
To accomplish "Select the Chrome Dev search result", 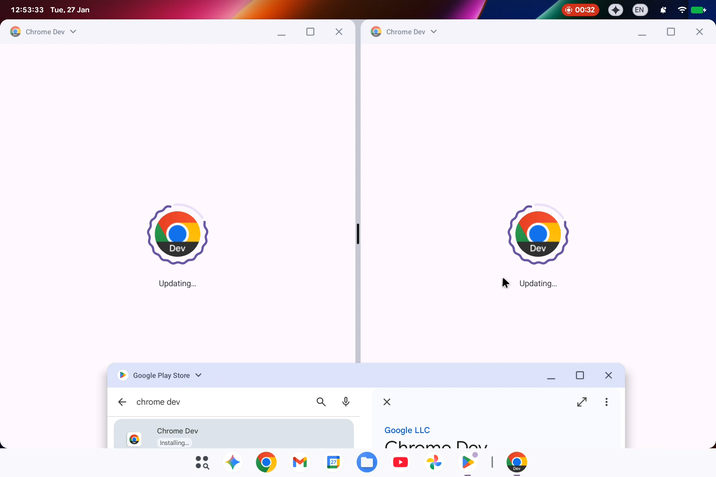I will coord(234,434).
